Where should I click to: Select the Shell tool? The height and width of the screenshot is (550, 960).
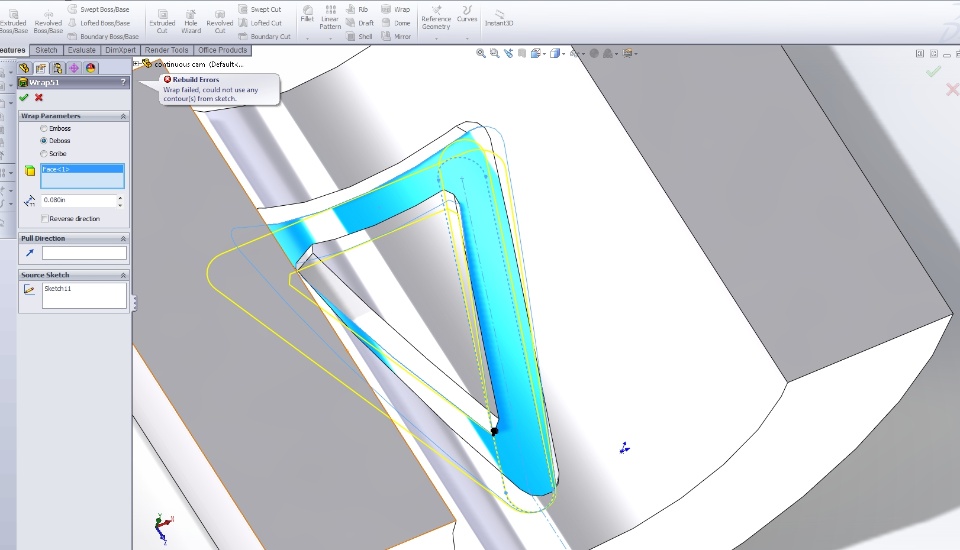click(359, 36)
